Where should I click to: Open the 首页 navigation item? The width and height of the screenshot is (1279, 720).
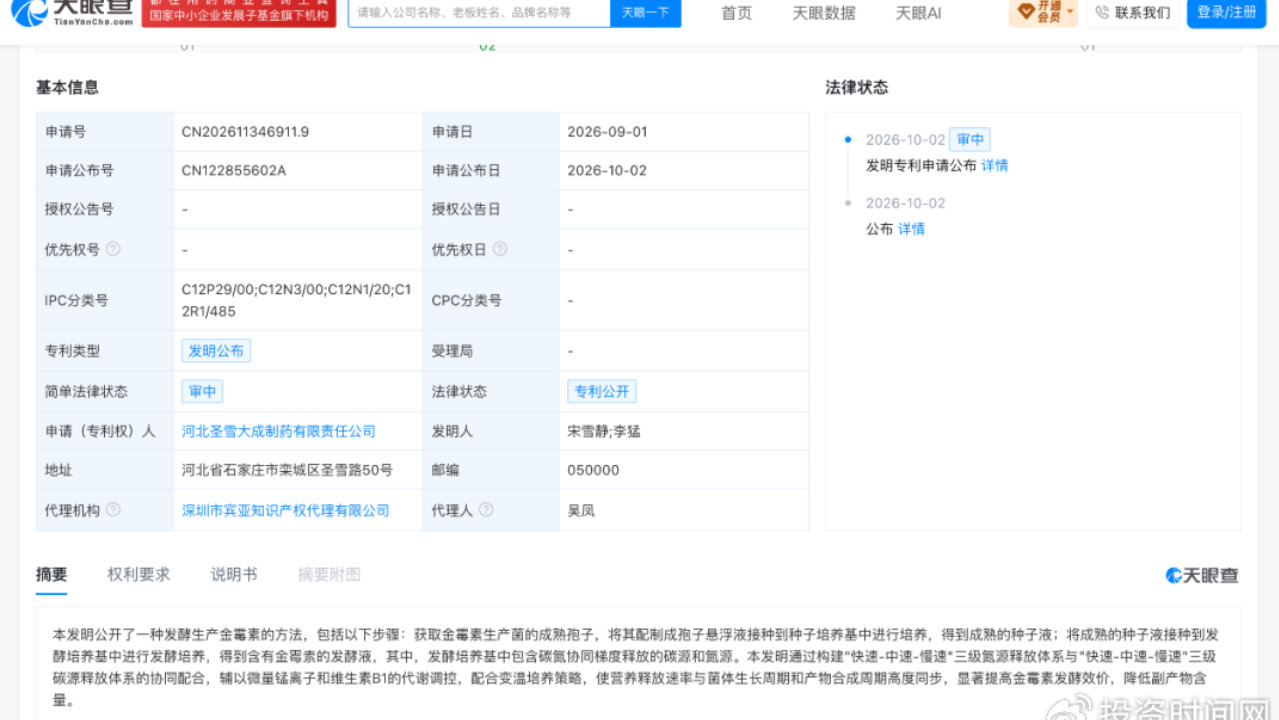(737, 13)
